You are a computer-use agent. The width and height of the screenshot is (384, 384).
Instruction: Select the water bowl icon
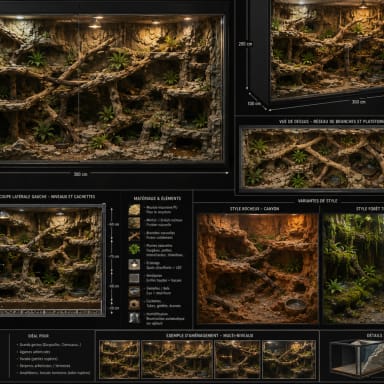pos(134,291)
